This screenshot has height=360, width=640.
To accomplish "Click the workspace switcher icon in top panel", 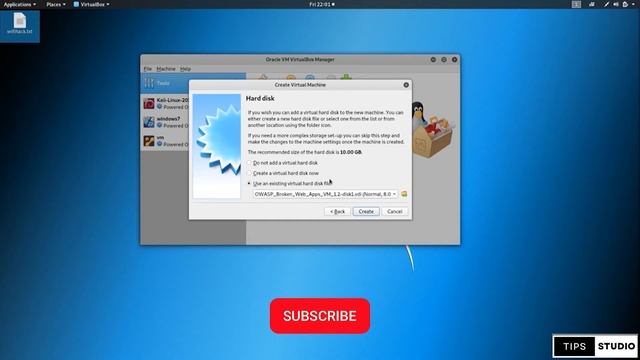I will click(576, 4).
